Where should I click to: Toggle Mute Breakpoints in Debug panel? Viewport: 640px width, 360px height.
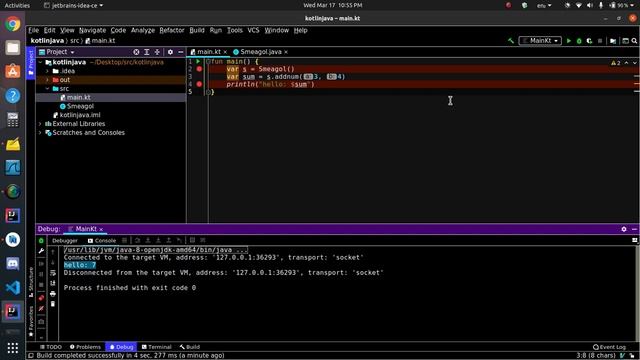tap(41, 309)
